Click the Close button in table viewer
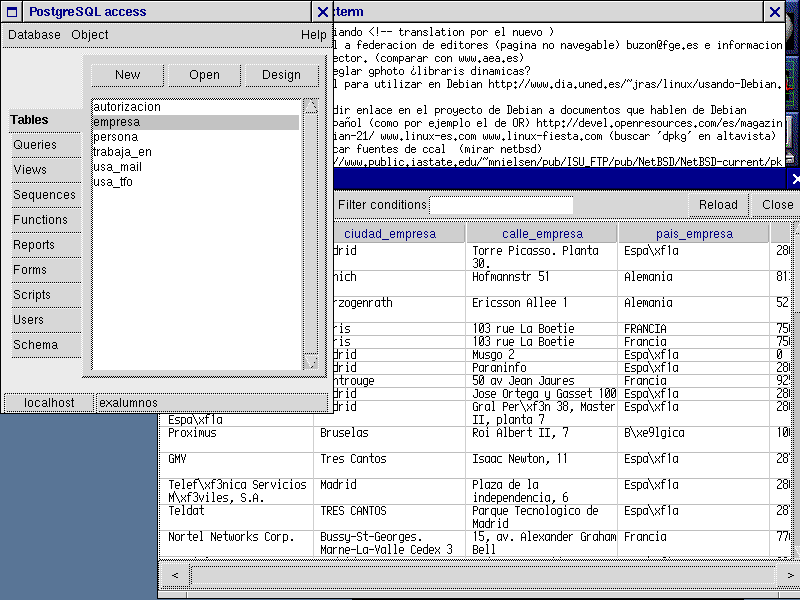This screenshot has height=600, width=800. (777, 205)
